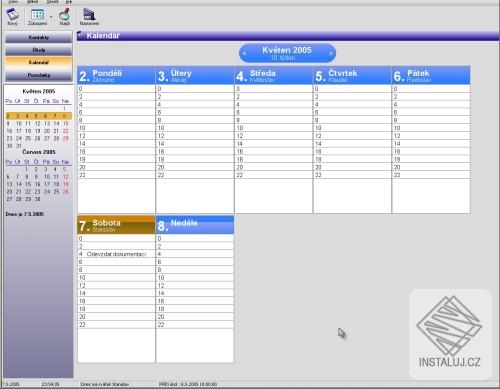The width and height of the screenshot is (500, 389).
Task: Select the 4. Středa day header
Action: click(x=274, y=75)
